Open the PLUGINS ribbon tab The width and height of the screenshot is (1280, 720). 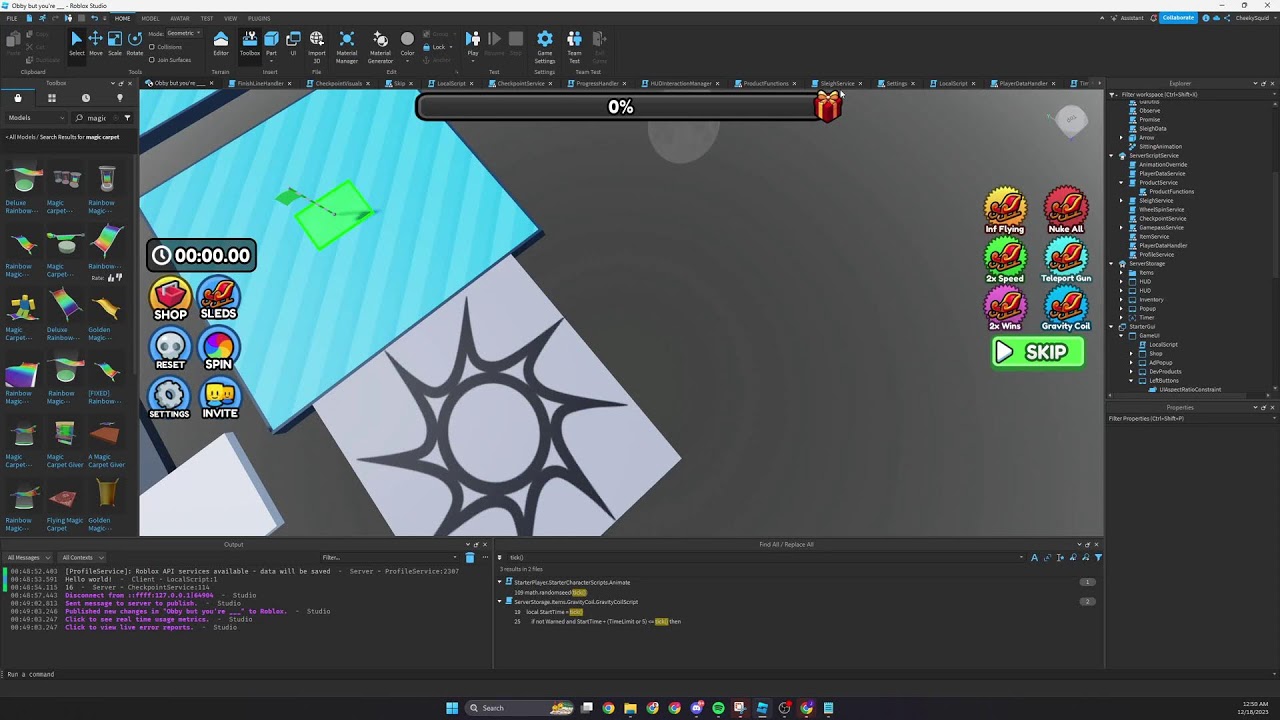259,18
